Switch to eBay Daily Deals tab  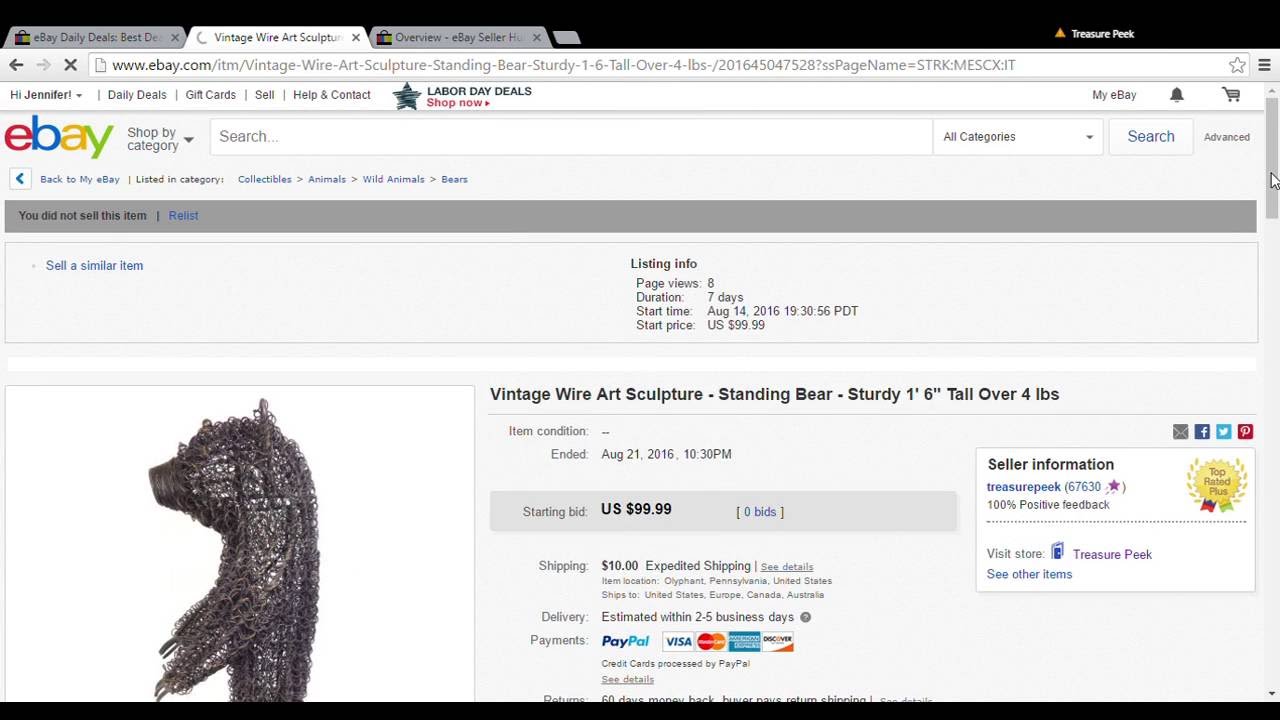tap(97, 37)
